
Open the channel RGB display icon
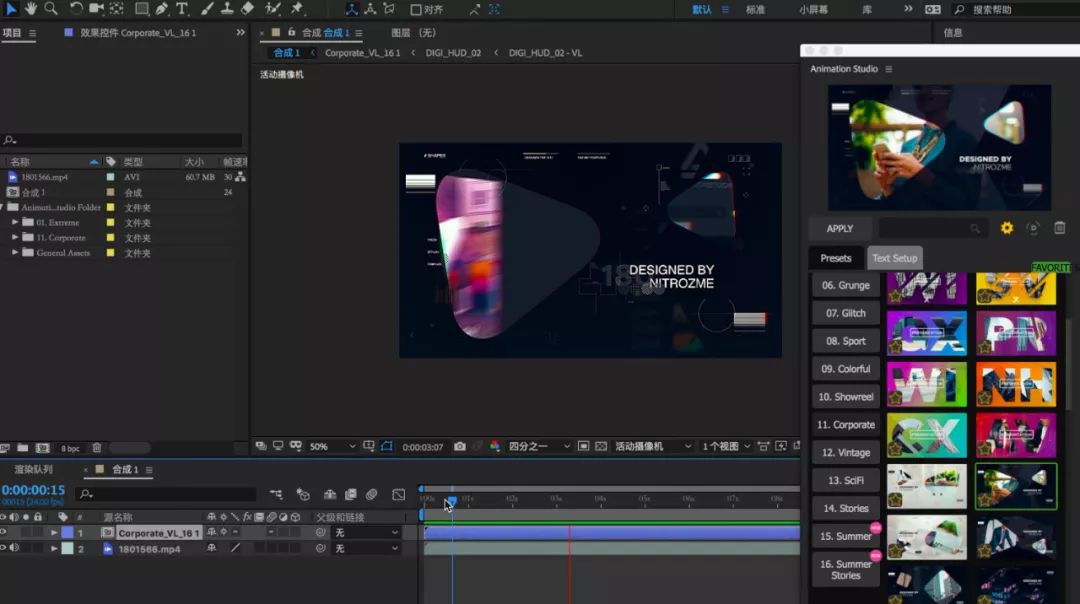[x=495, y=446]
